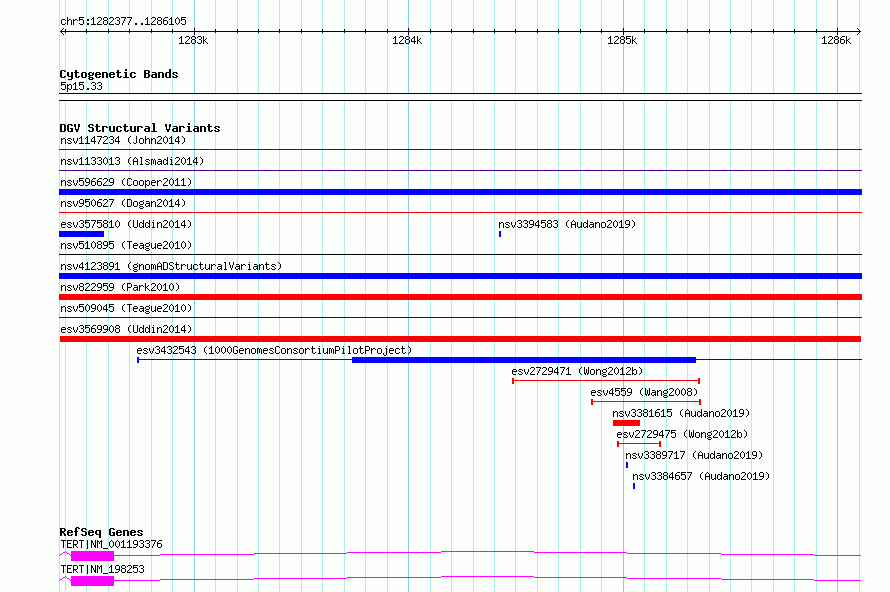The width and height of the screenshot is (890, 592).
Task: Open variant nsv3394583 (Audano2019) label
Action: (x=567, y=224)
